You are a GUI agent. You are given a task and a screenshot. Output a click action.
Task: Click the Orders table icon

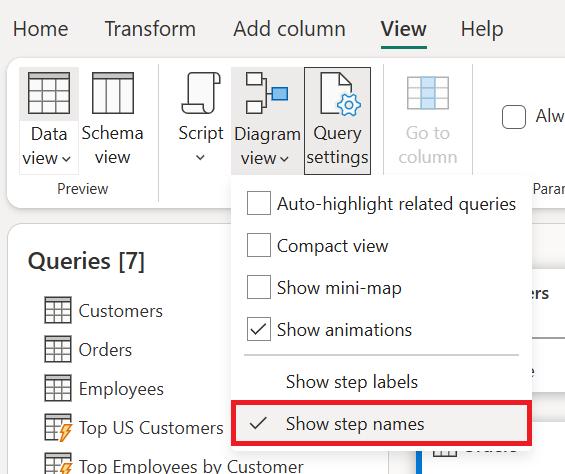pos(58,349)
